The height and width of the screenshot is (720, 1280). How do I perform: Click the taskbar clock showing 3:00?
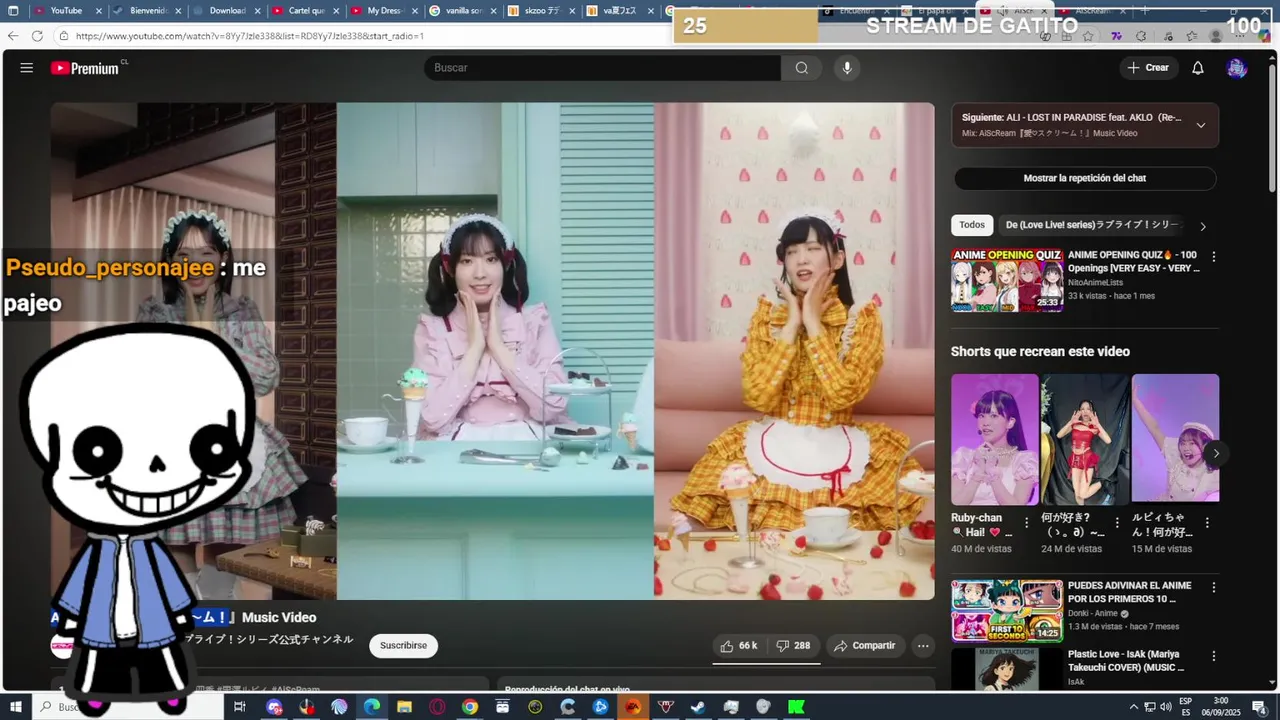tap(1220, 707)
